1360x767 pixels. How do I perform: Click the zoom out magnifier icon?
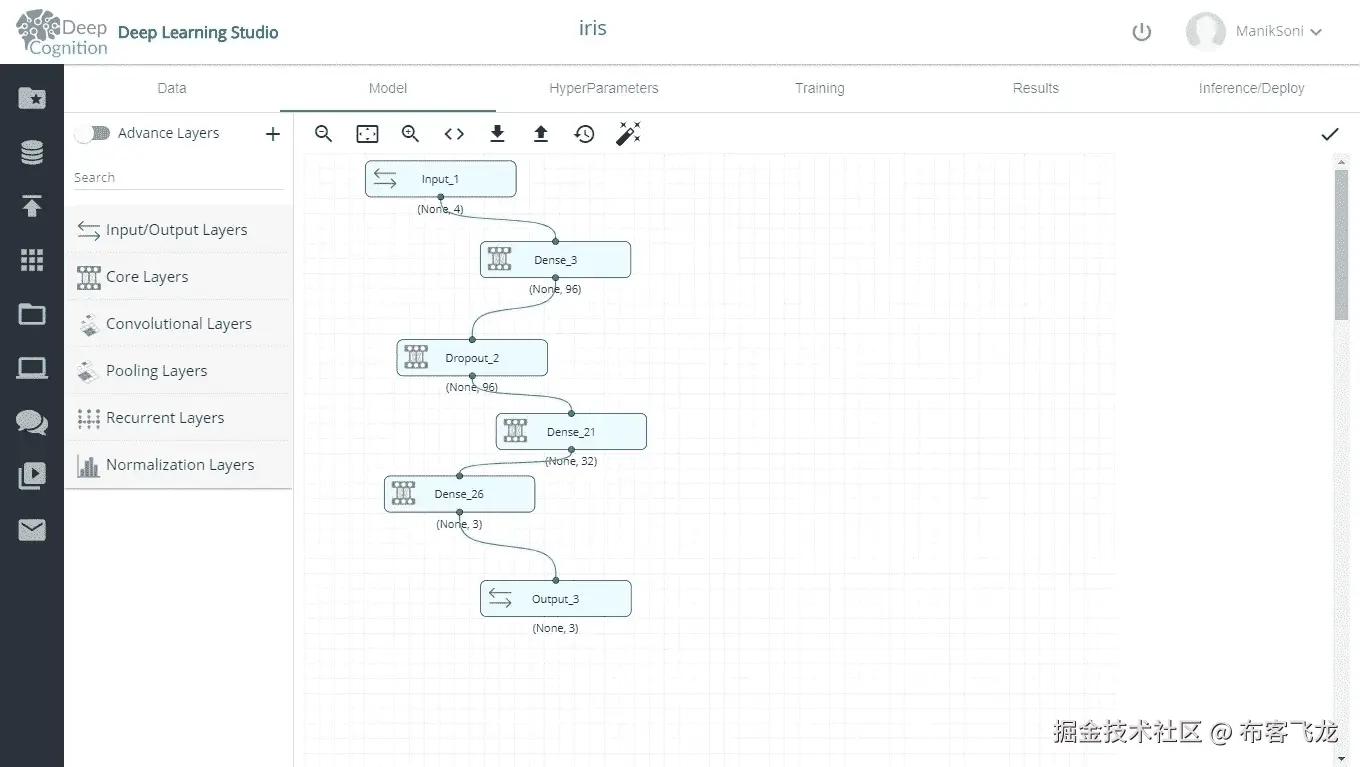click(x=323, y=134)
